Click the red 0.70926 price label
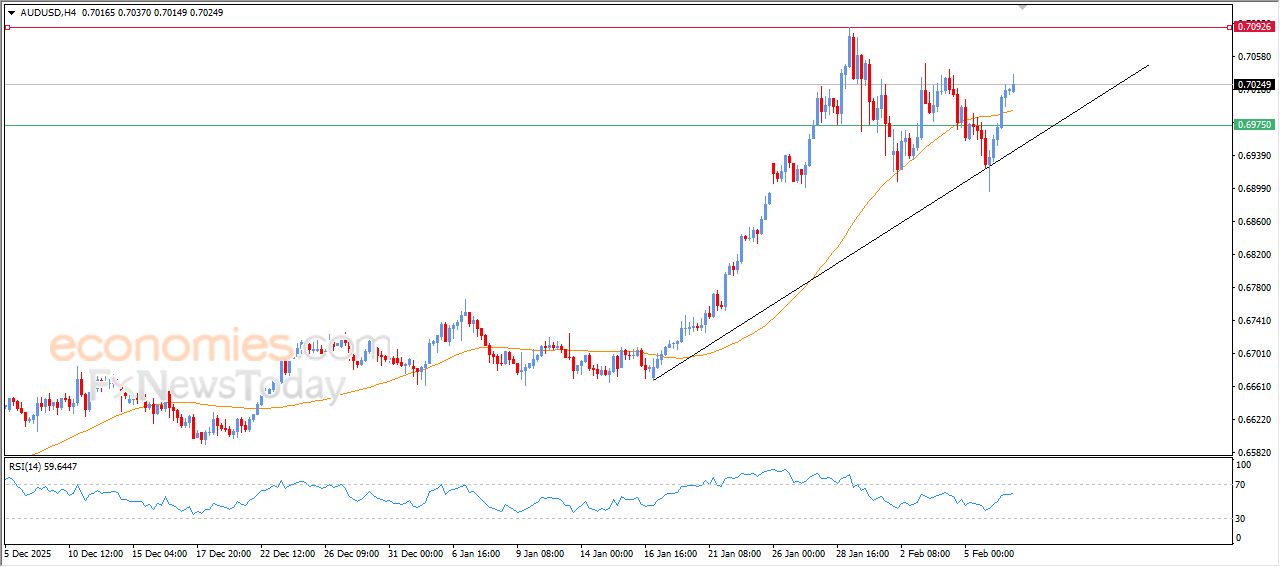This screenshot has height=567, width=1280. coord(1254,27)
